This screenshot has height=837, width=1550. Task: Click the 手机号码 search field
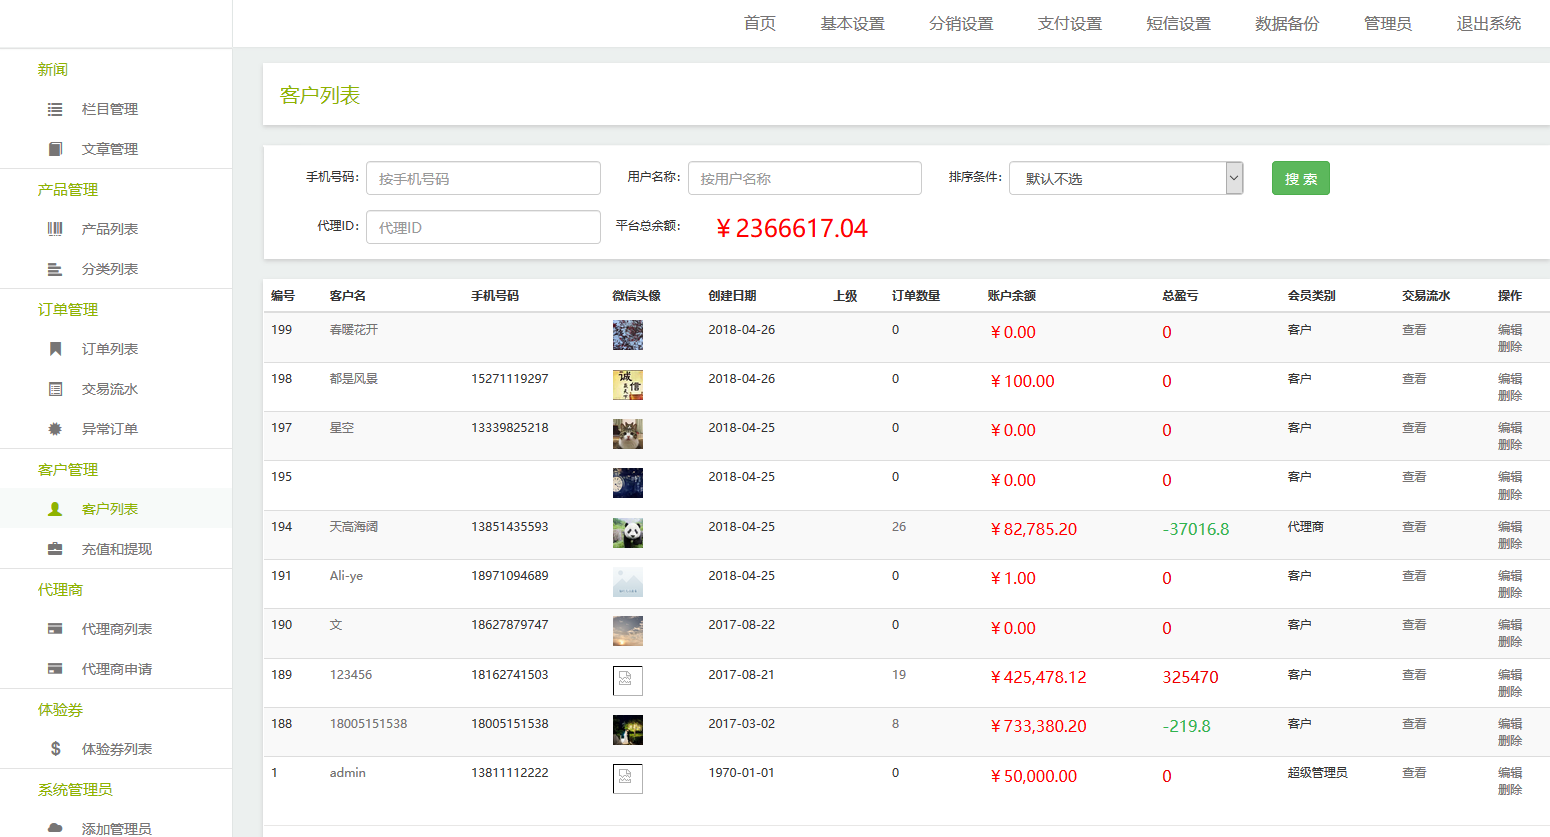pyautogui.click(x=483, y=178)
